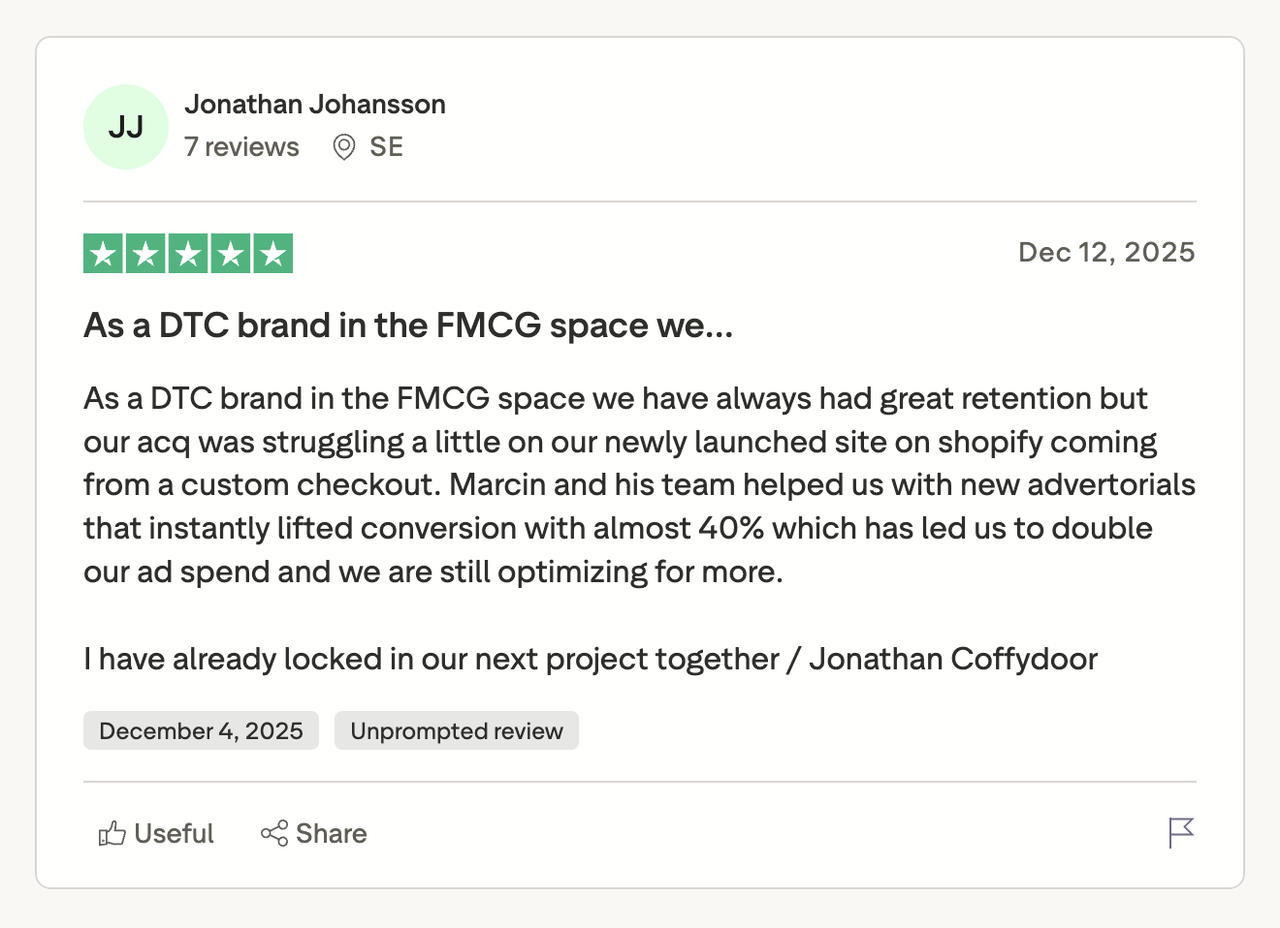Click the review body paragraph about advertorials

point(639,485)
